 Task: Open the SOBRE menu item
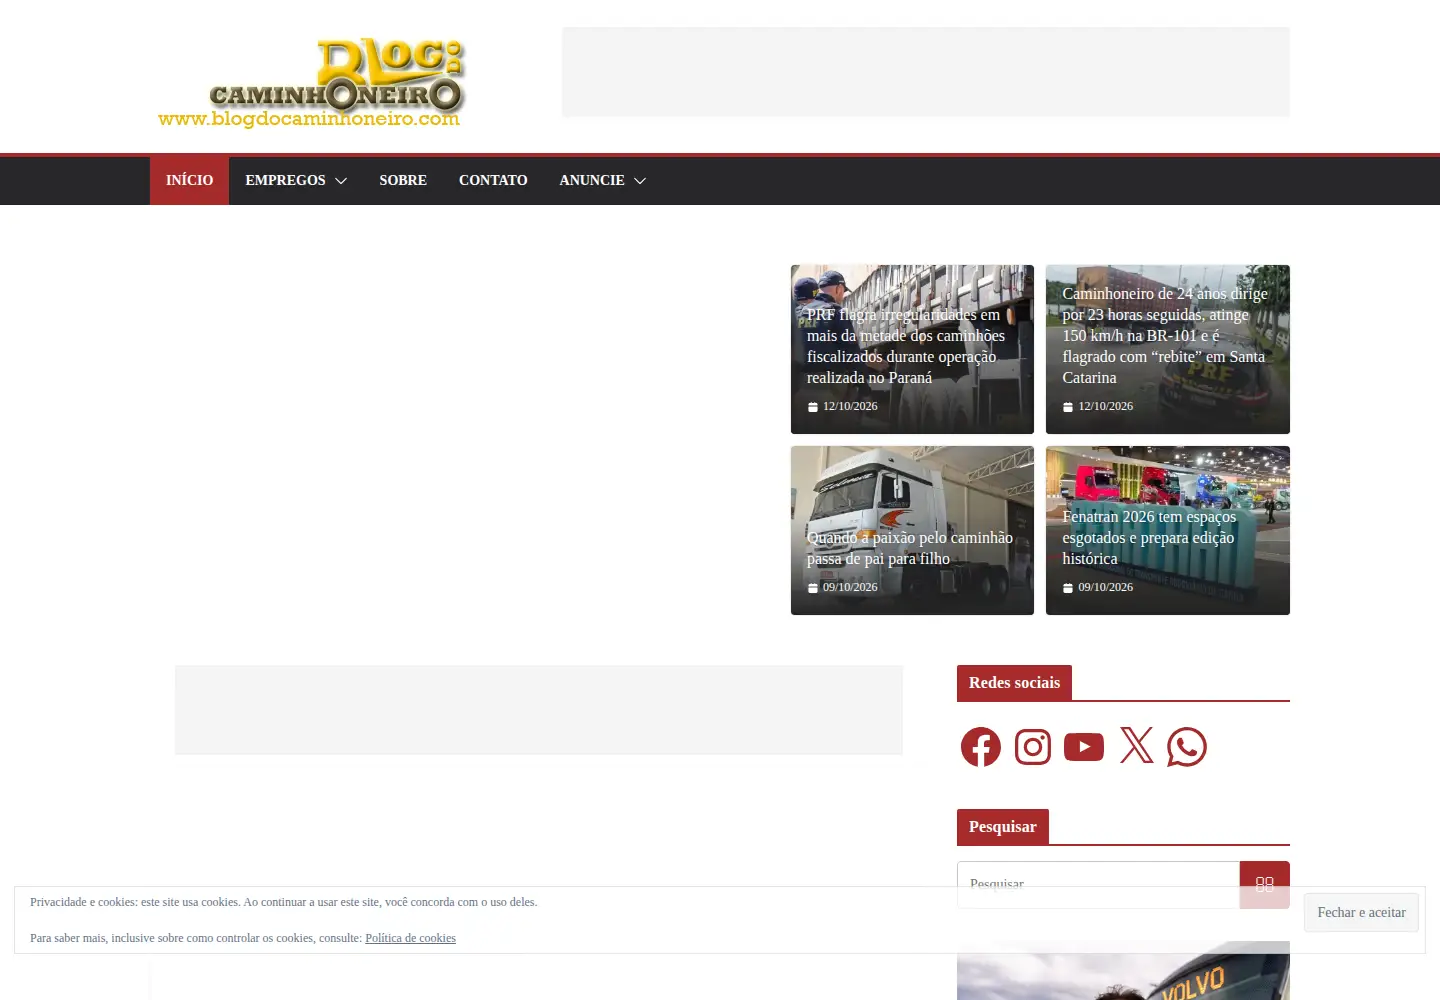click(x=403, y=181)
